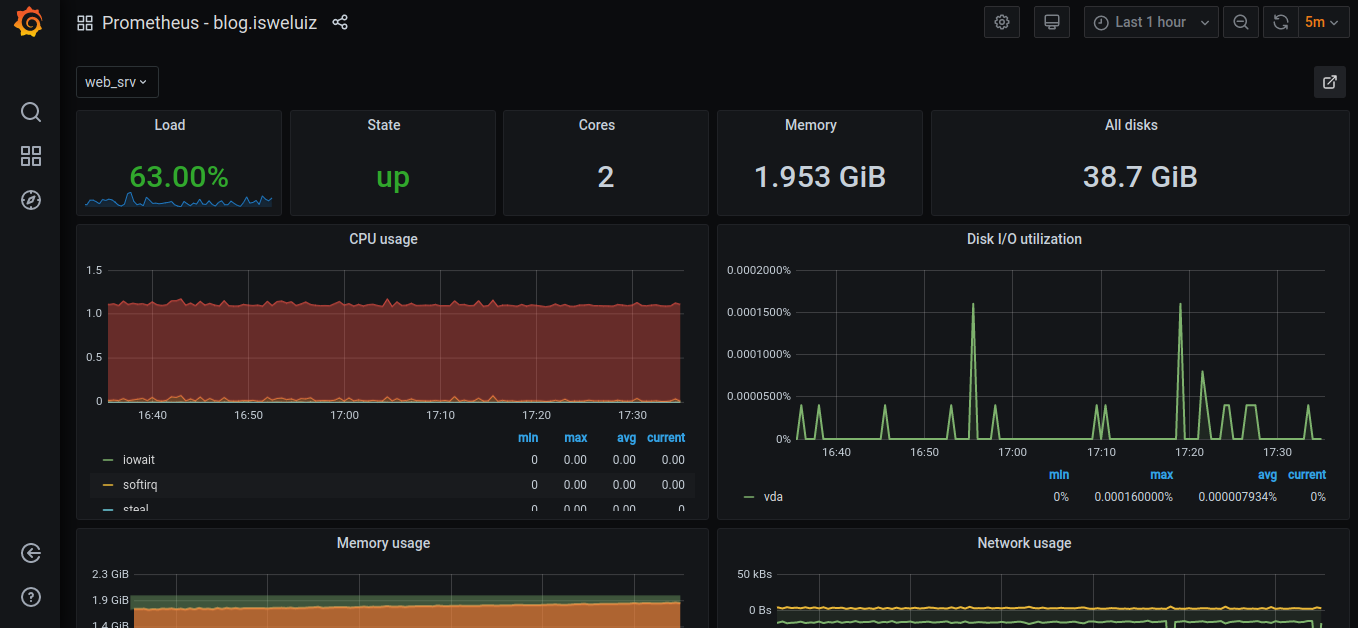Viewport: 1358px width, 628px height.
Task: Open the CPU usage panel title menu
Action: (383, 239)
